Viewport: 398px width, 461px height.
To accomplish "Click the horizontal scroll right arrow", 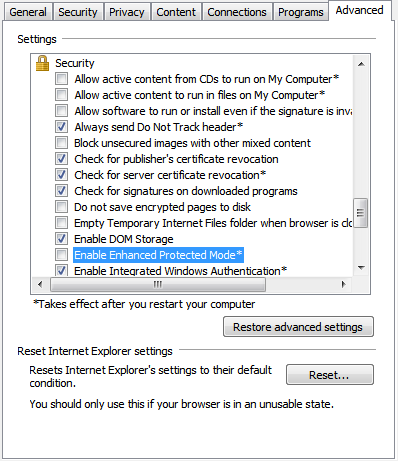I will 344,284.
